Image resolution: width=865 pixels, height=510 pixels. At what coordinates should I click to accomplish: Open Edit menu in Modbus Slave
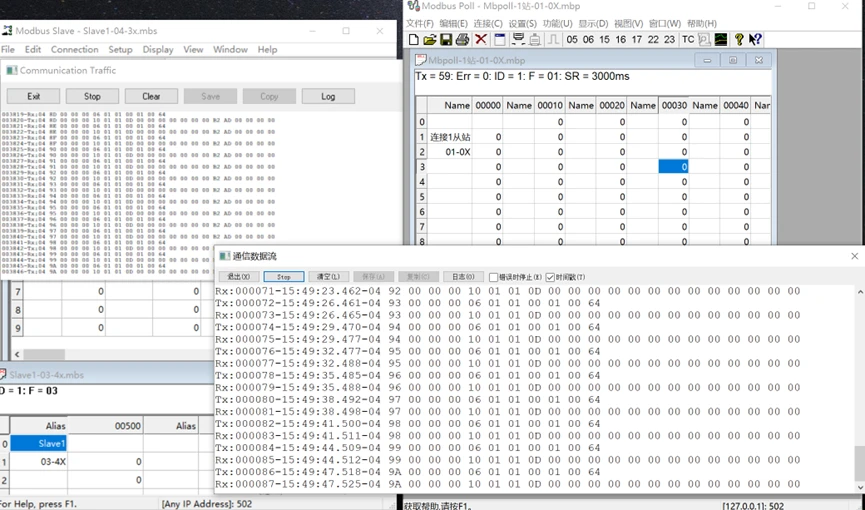point(33,50)
